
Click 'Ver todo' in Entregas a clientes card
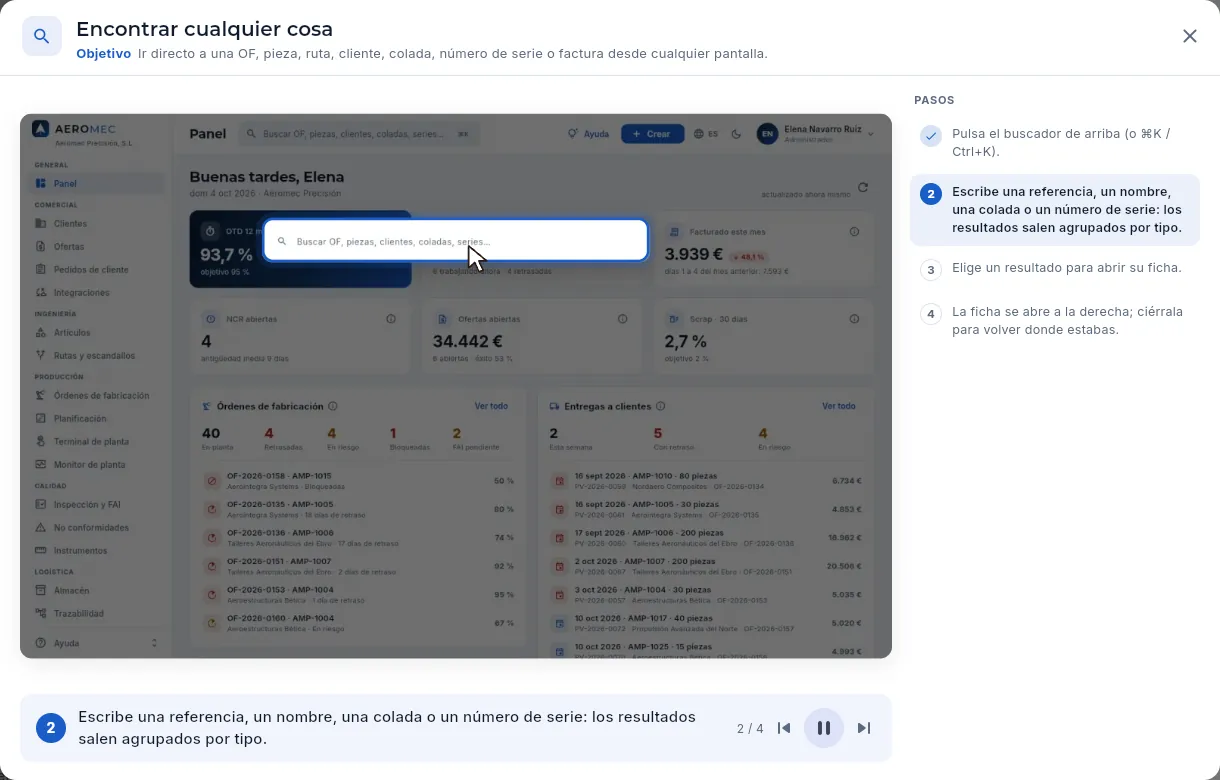point(839,407)
